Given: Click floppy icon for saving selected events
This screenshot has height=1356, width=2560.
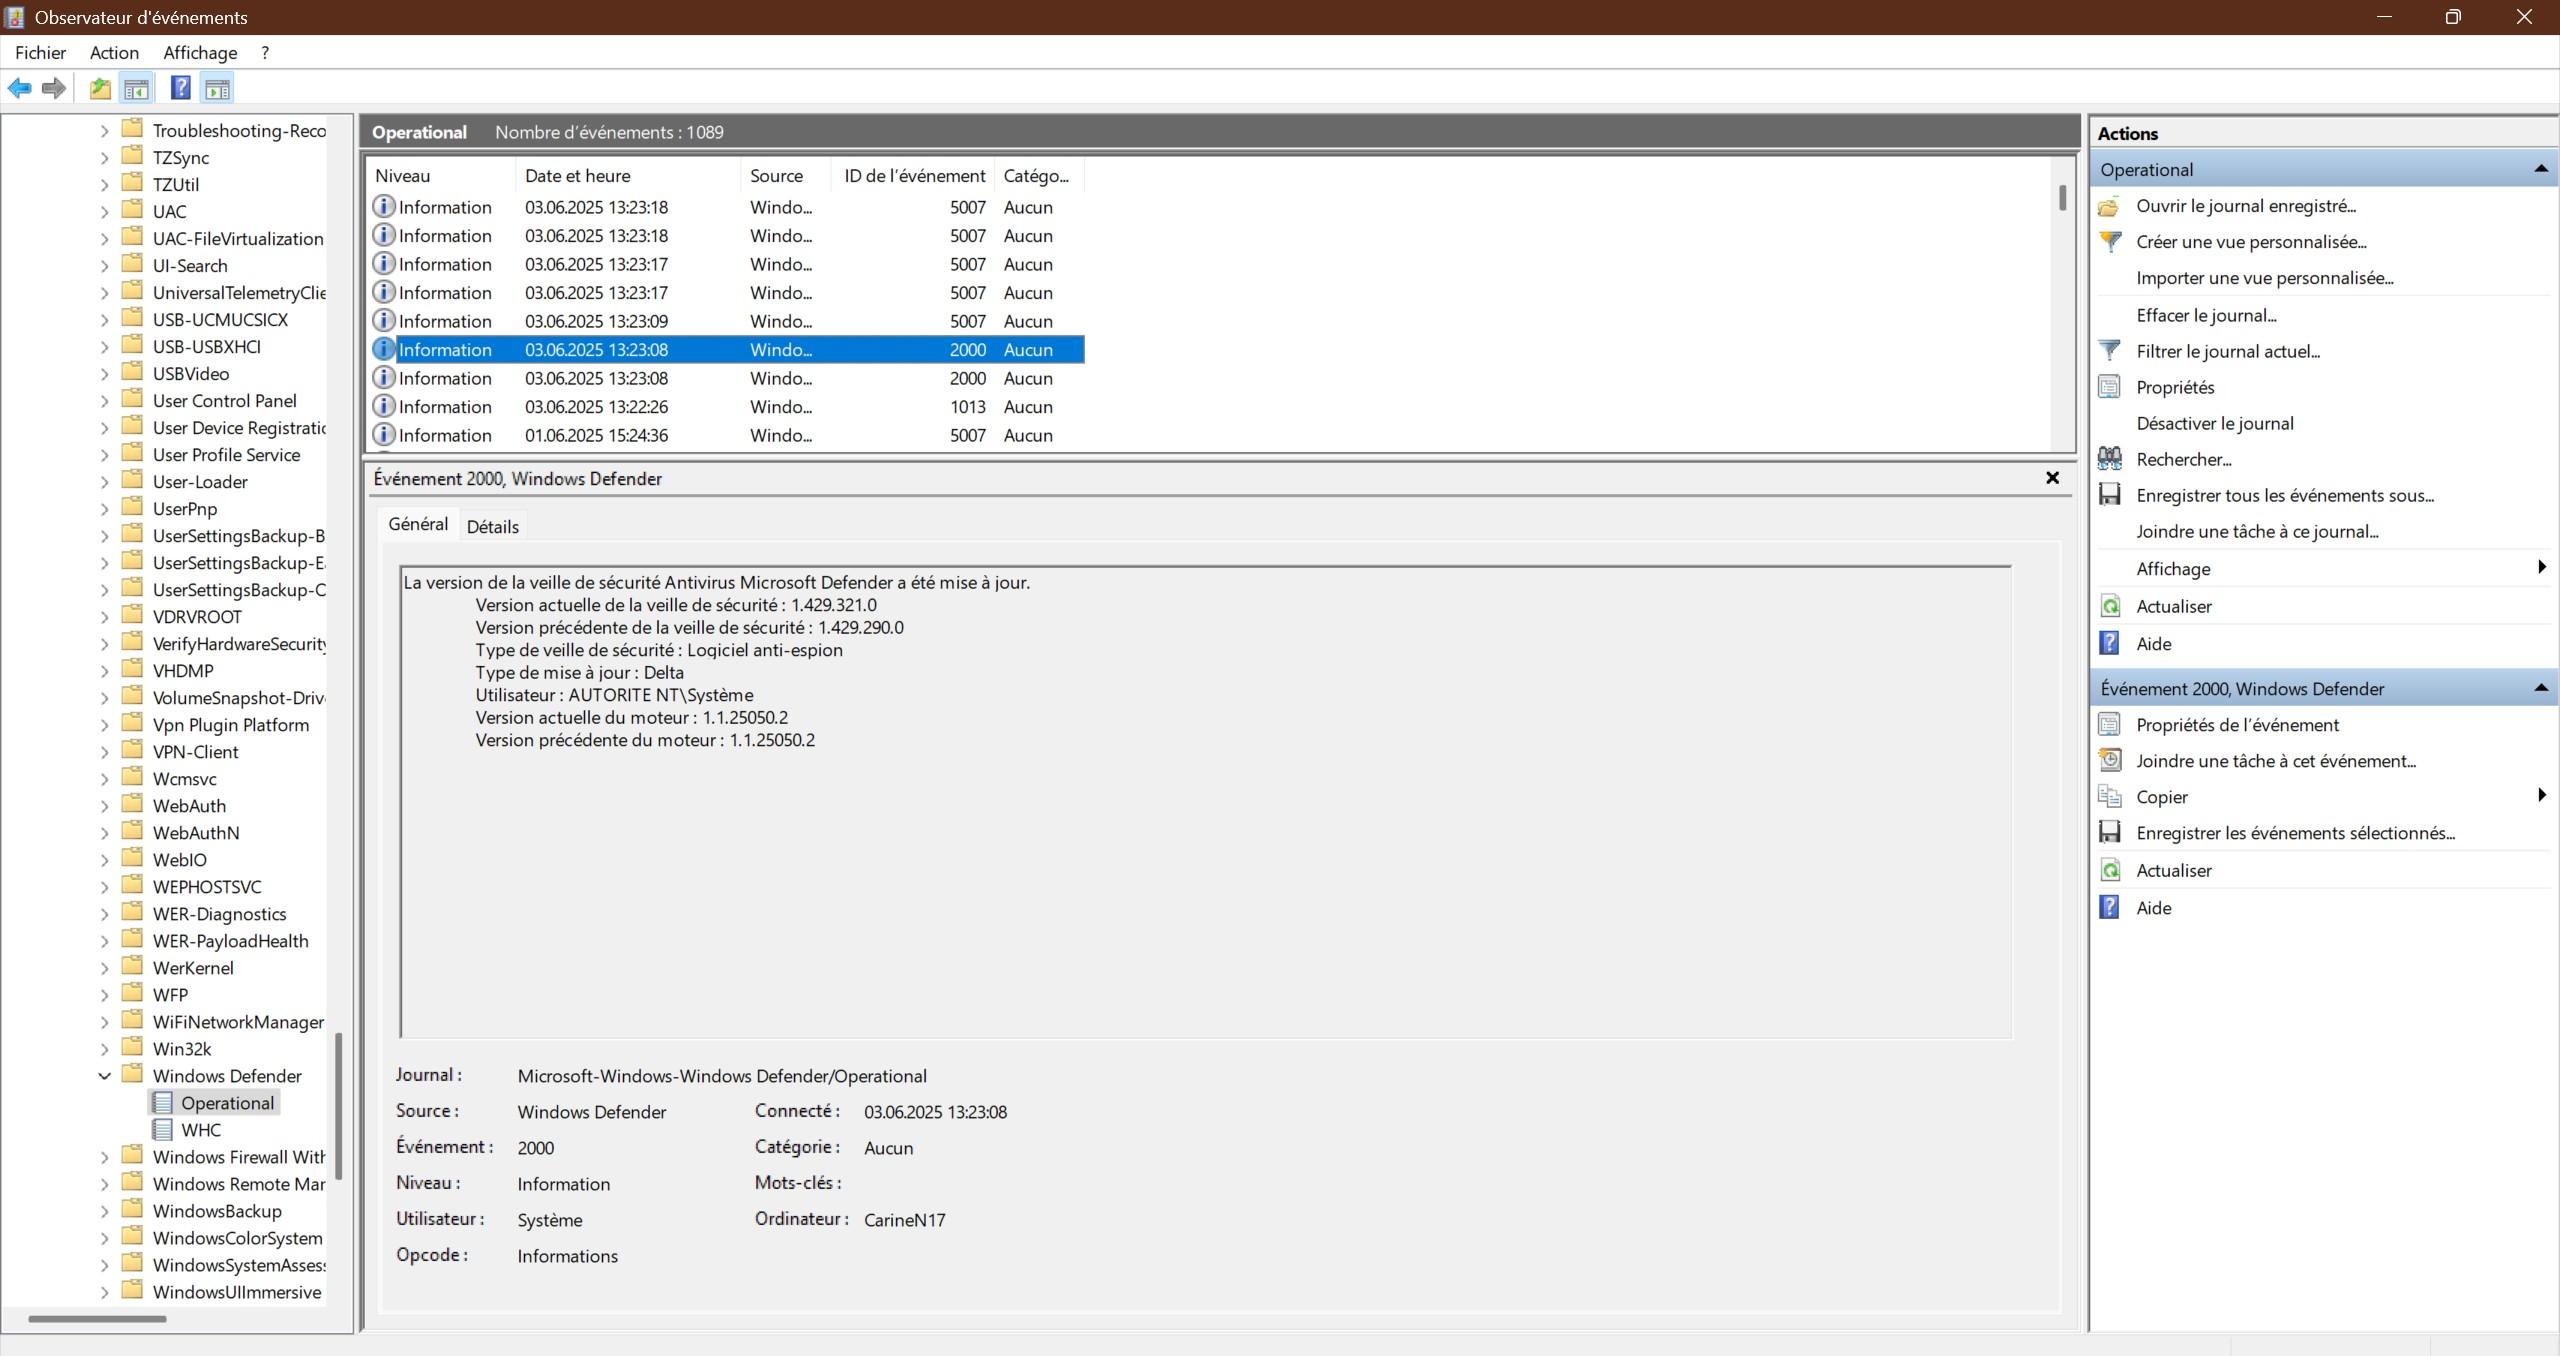Looking at the screenshot, I should tap(2109, 832).
